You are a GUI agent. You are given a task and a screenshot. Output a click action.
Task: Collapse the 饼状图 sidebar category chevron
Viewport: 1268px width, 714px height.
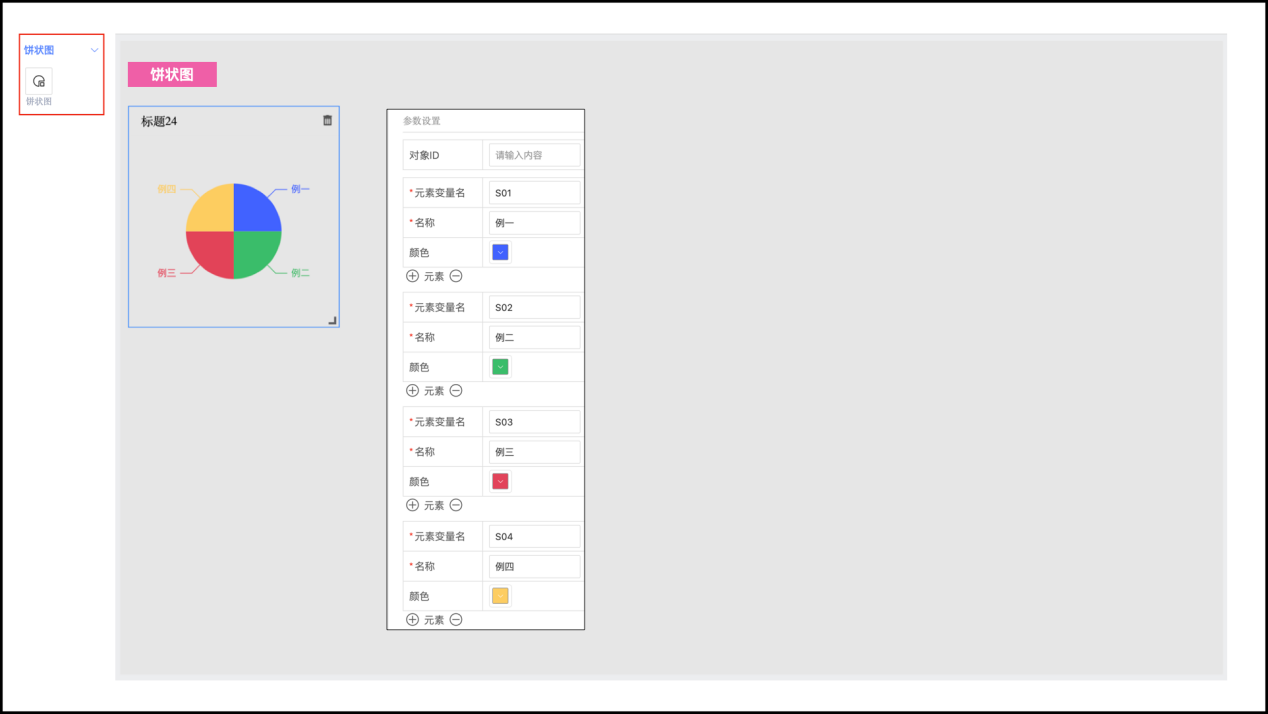(95, 50)
